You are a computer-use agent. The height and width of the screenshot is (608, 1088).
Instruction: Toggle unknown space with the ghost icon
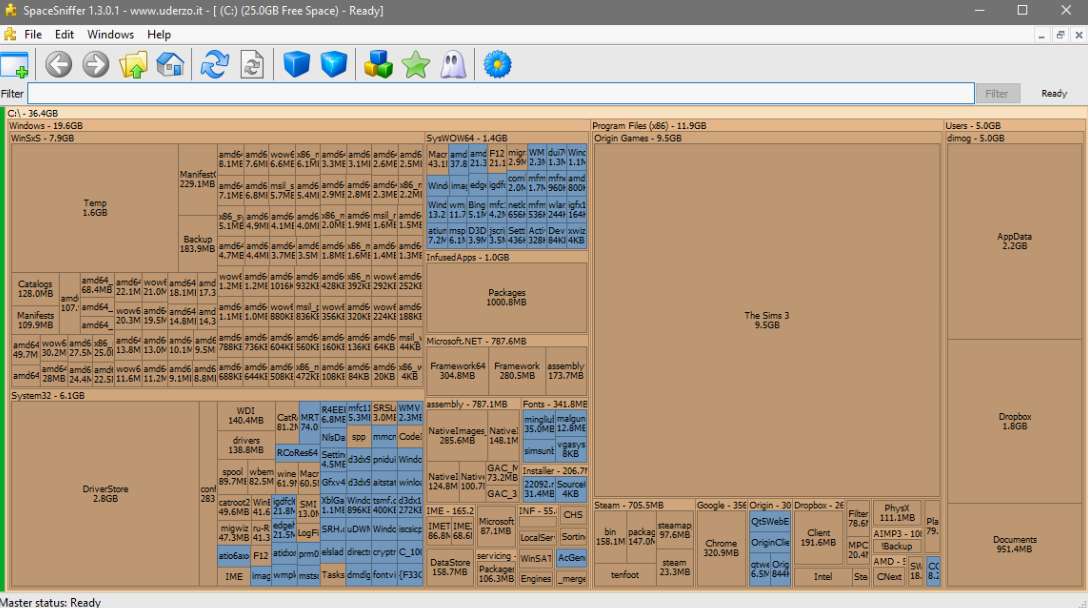click(x=453, y=65)
